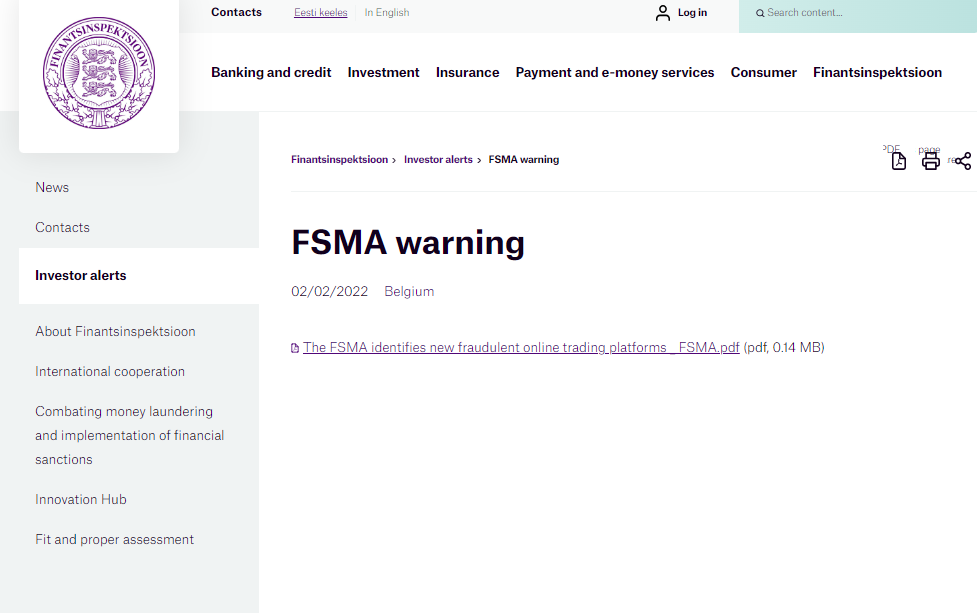Click the PDF export icon
Image resolution: width=977 pixels, height=613 pixels.
(x=898, y=161)
